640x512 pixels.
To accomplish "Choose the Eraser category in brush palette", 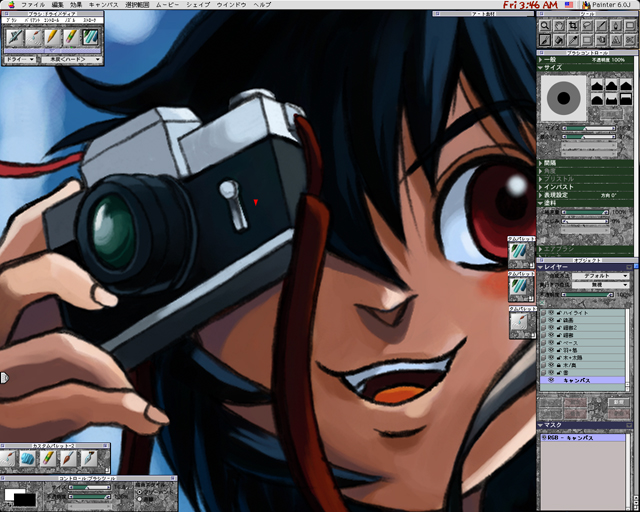I will (x=71, y=37).
